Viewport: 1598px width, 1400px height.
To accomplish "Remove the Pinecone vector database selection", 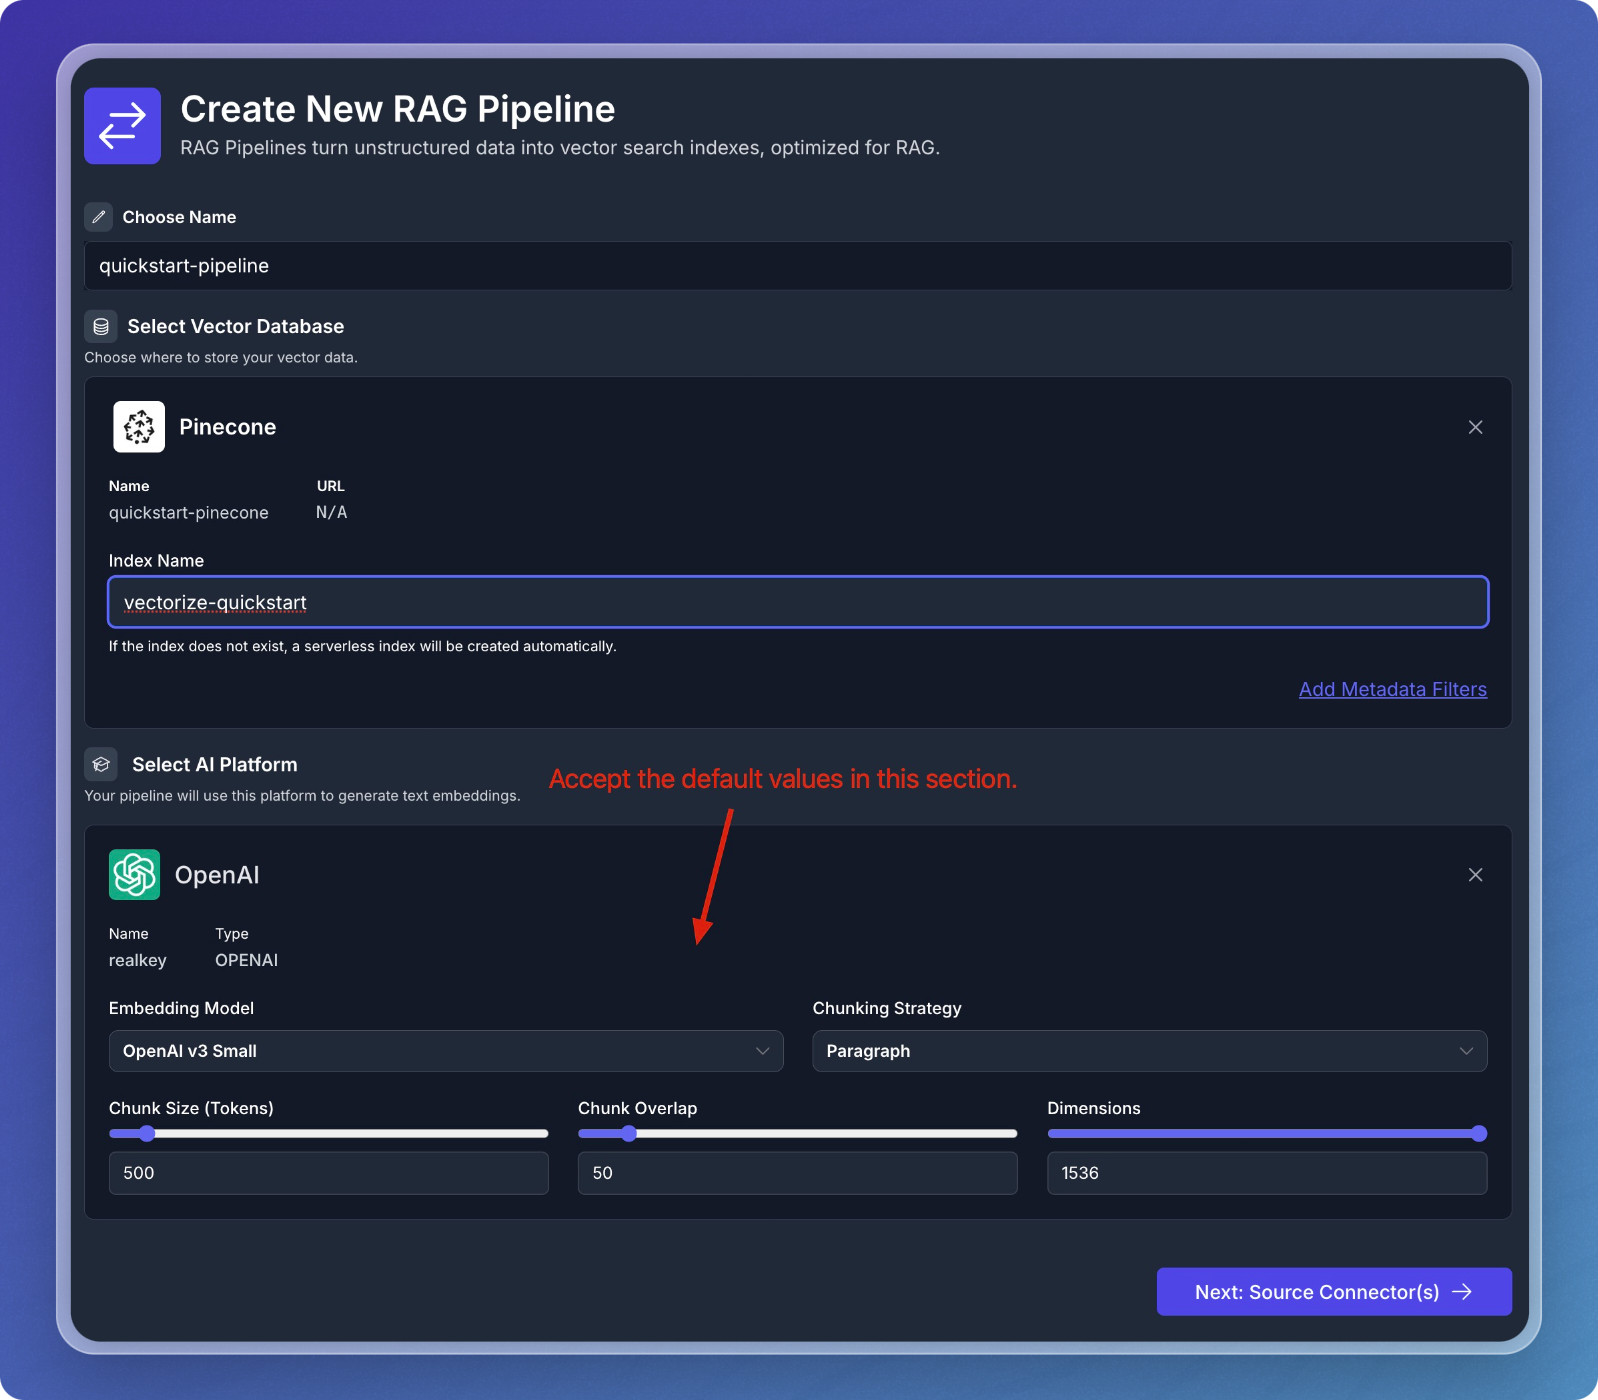I will (x=1475, y=427).
